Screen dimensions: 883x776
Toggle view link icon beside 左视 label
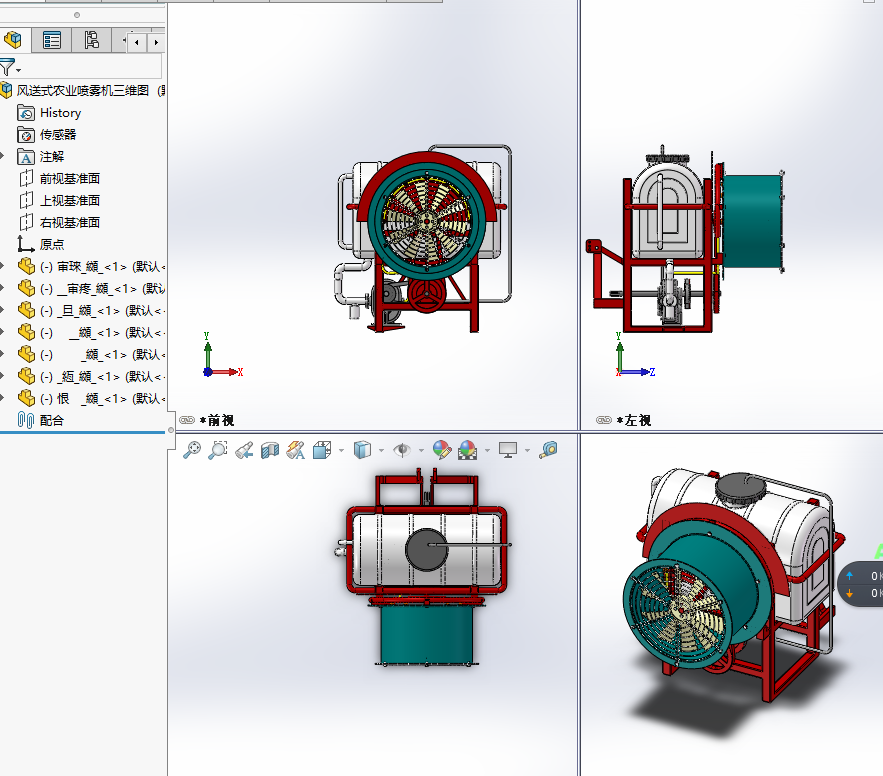603,420
